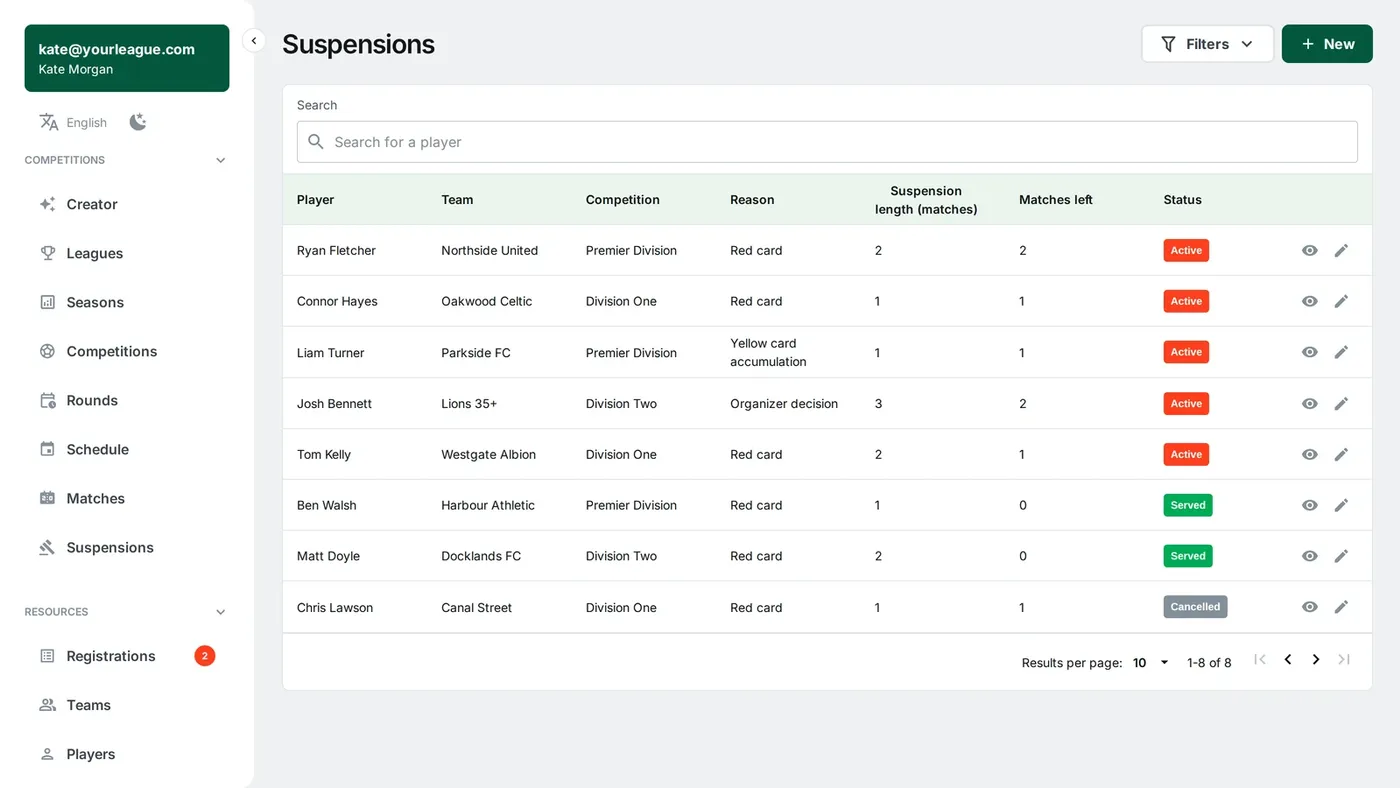Go to the next results page
The height and width of the screenshot is (788, 1400).
[x=1316, y=660]
